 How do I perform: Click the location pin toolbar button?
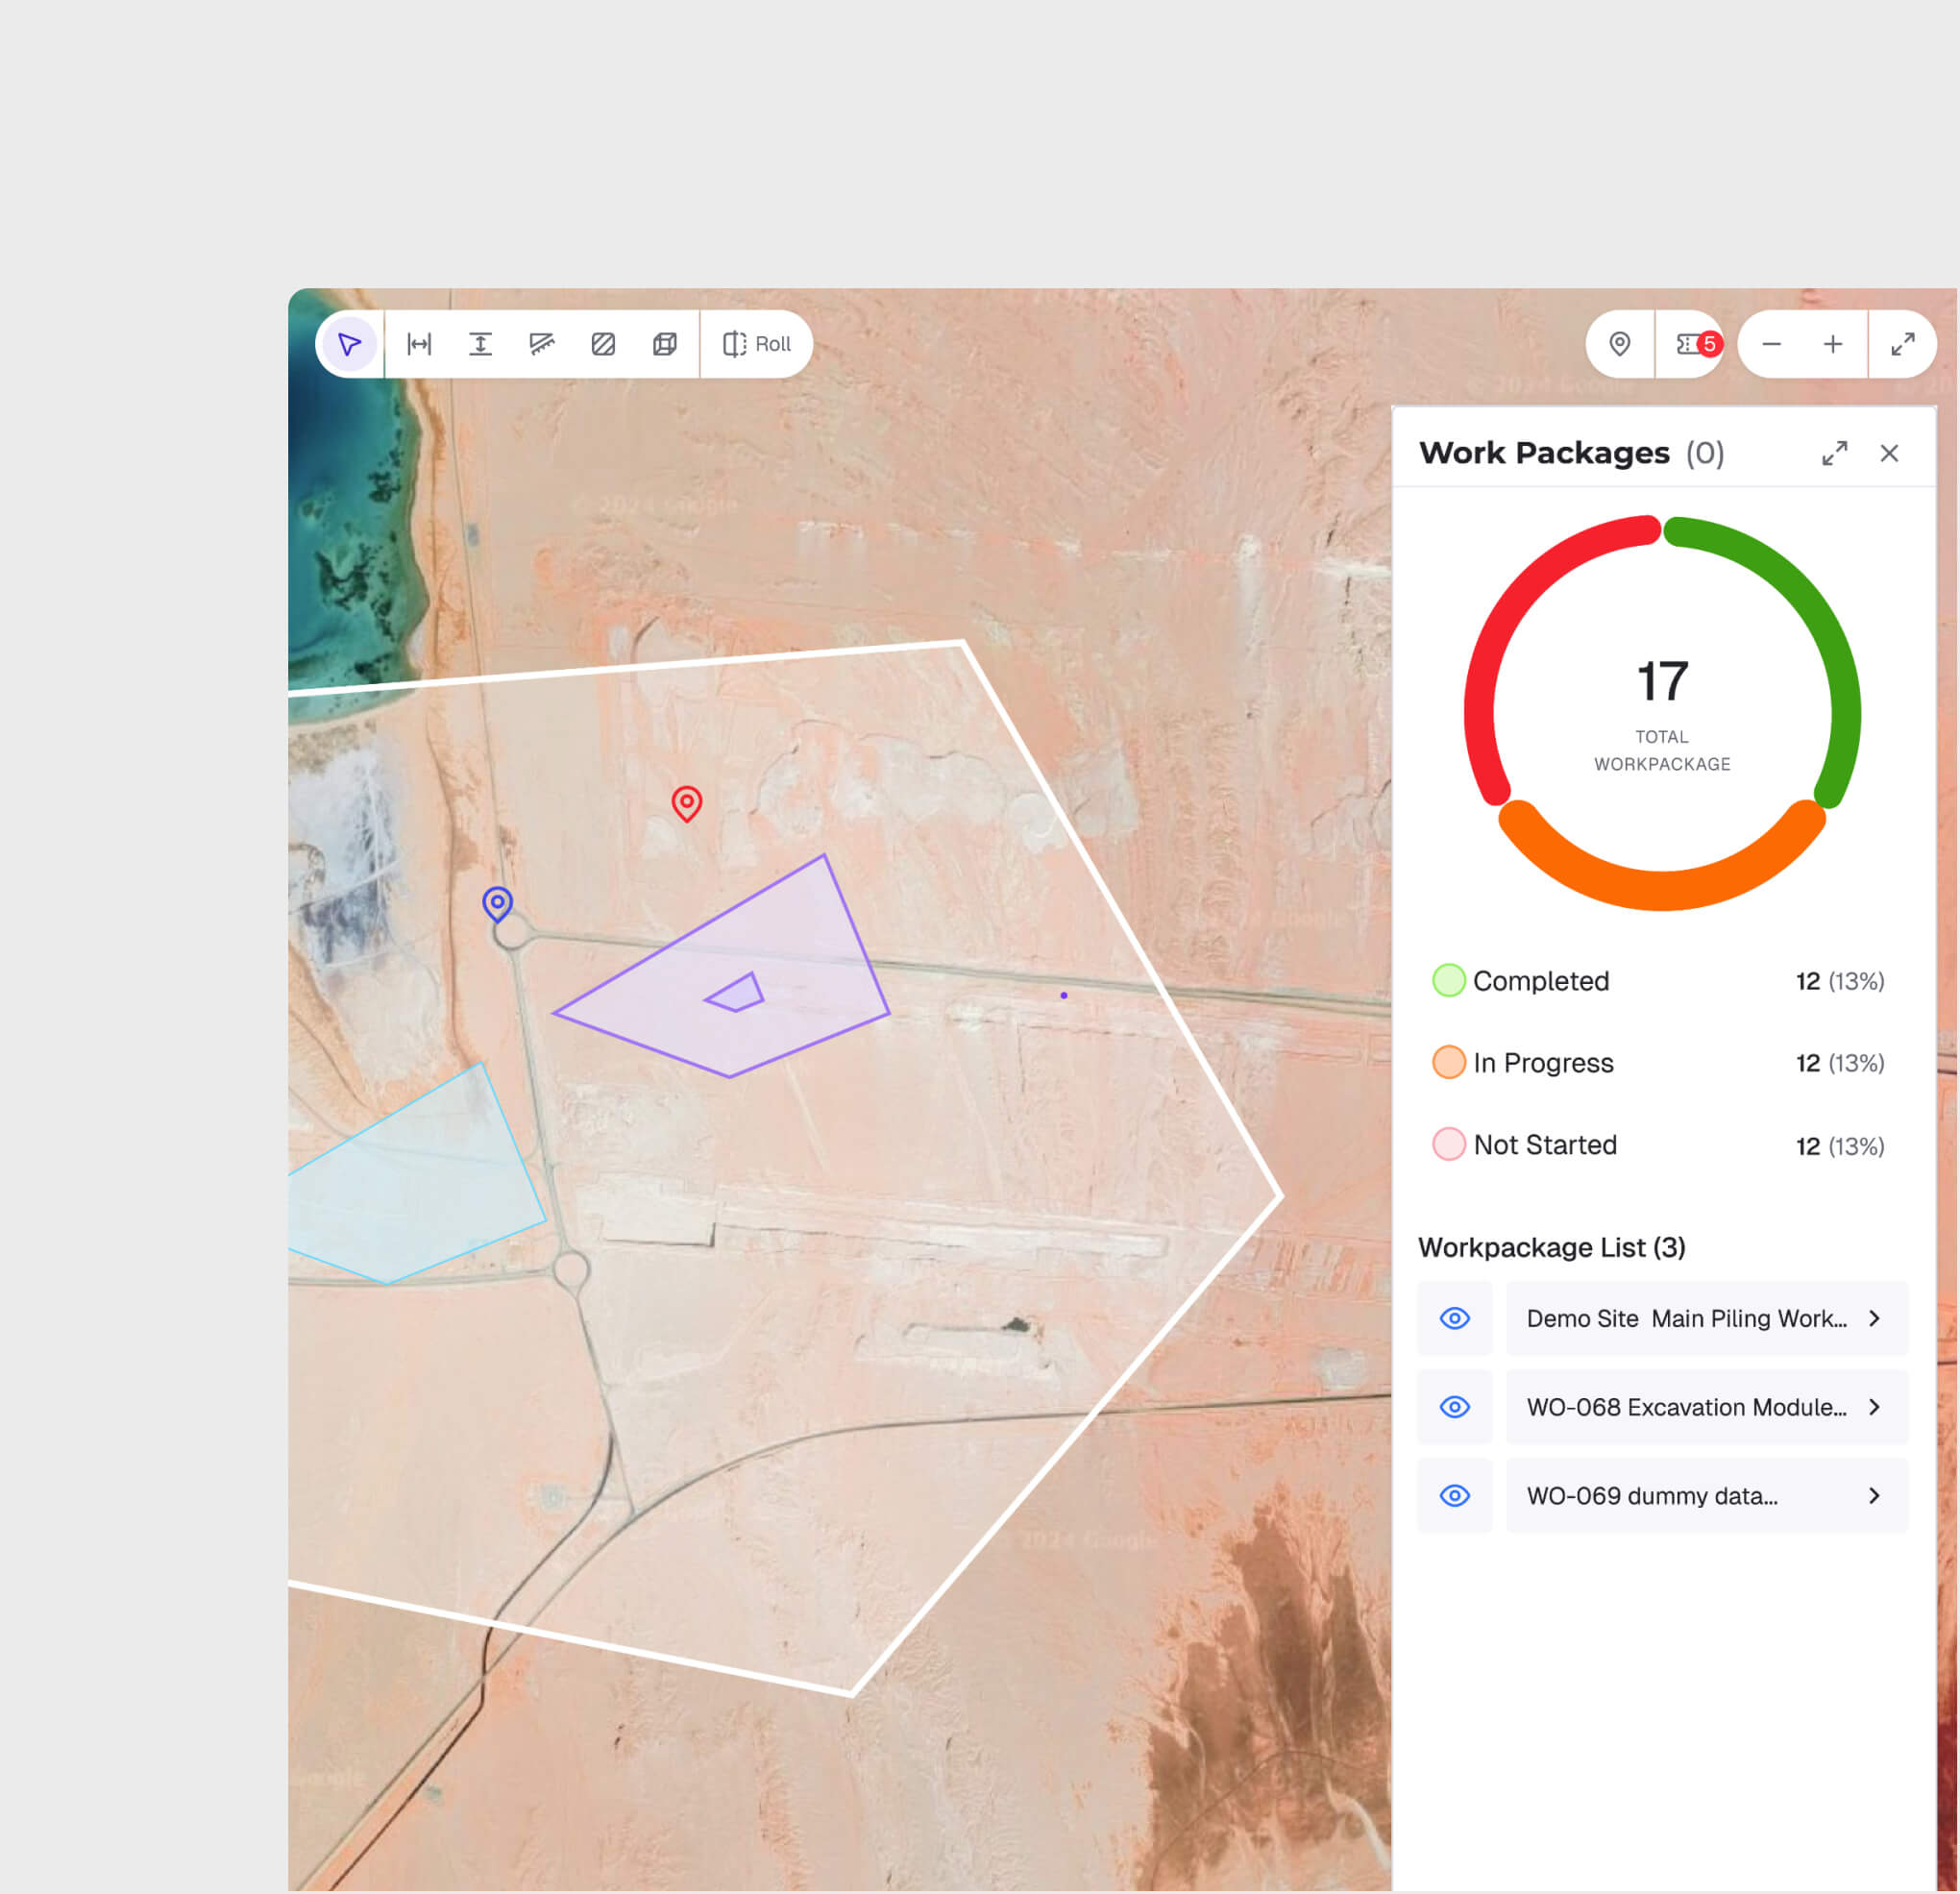(1619, 344)
